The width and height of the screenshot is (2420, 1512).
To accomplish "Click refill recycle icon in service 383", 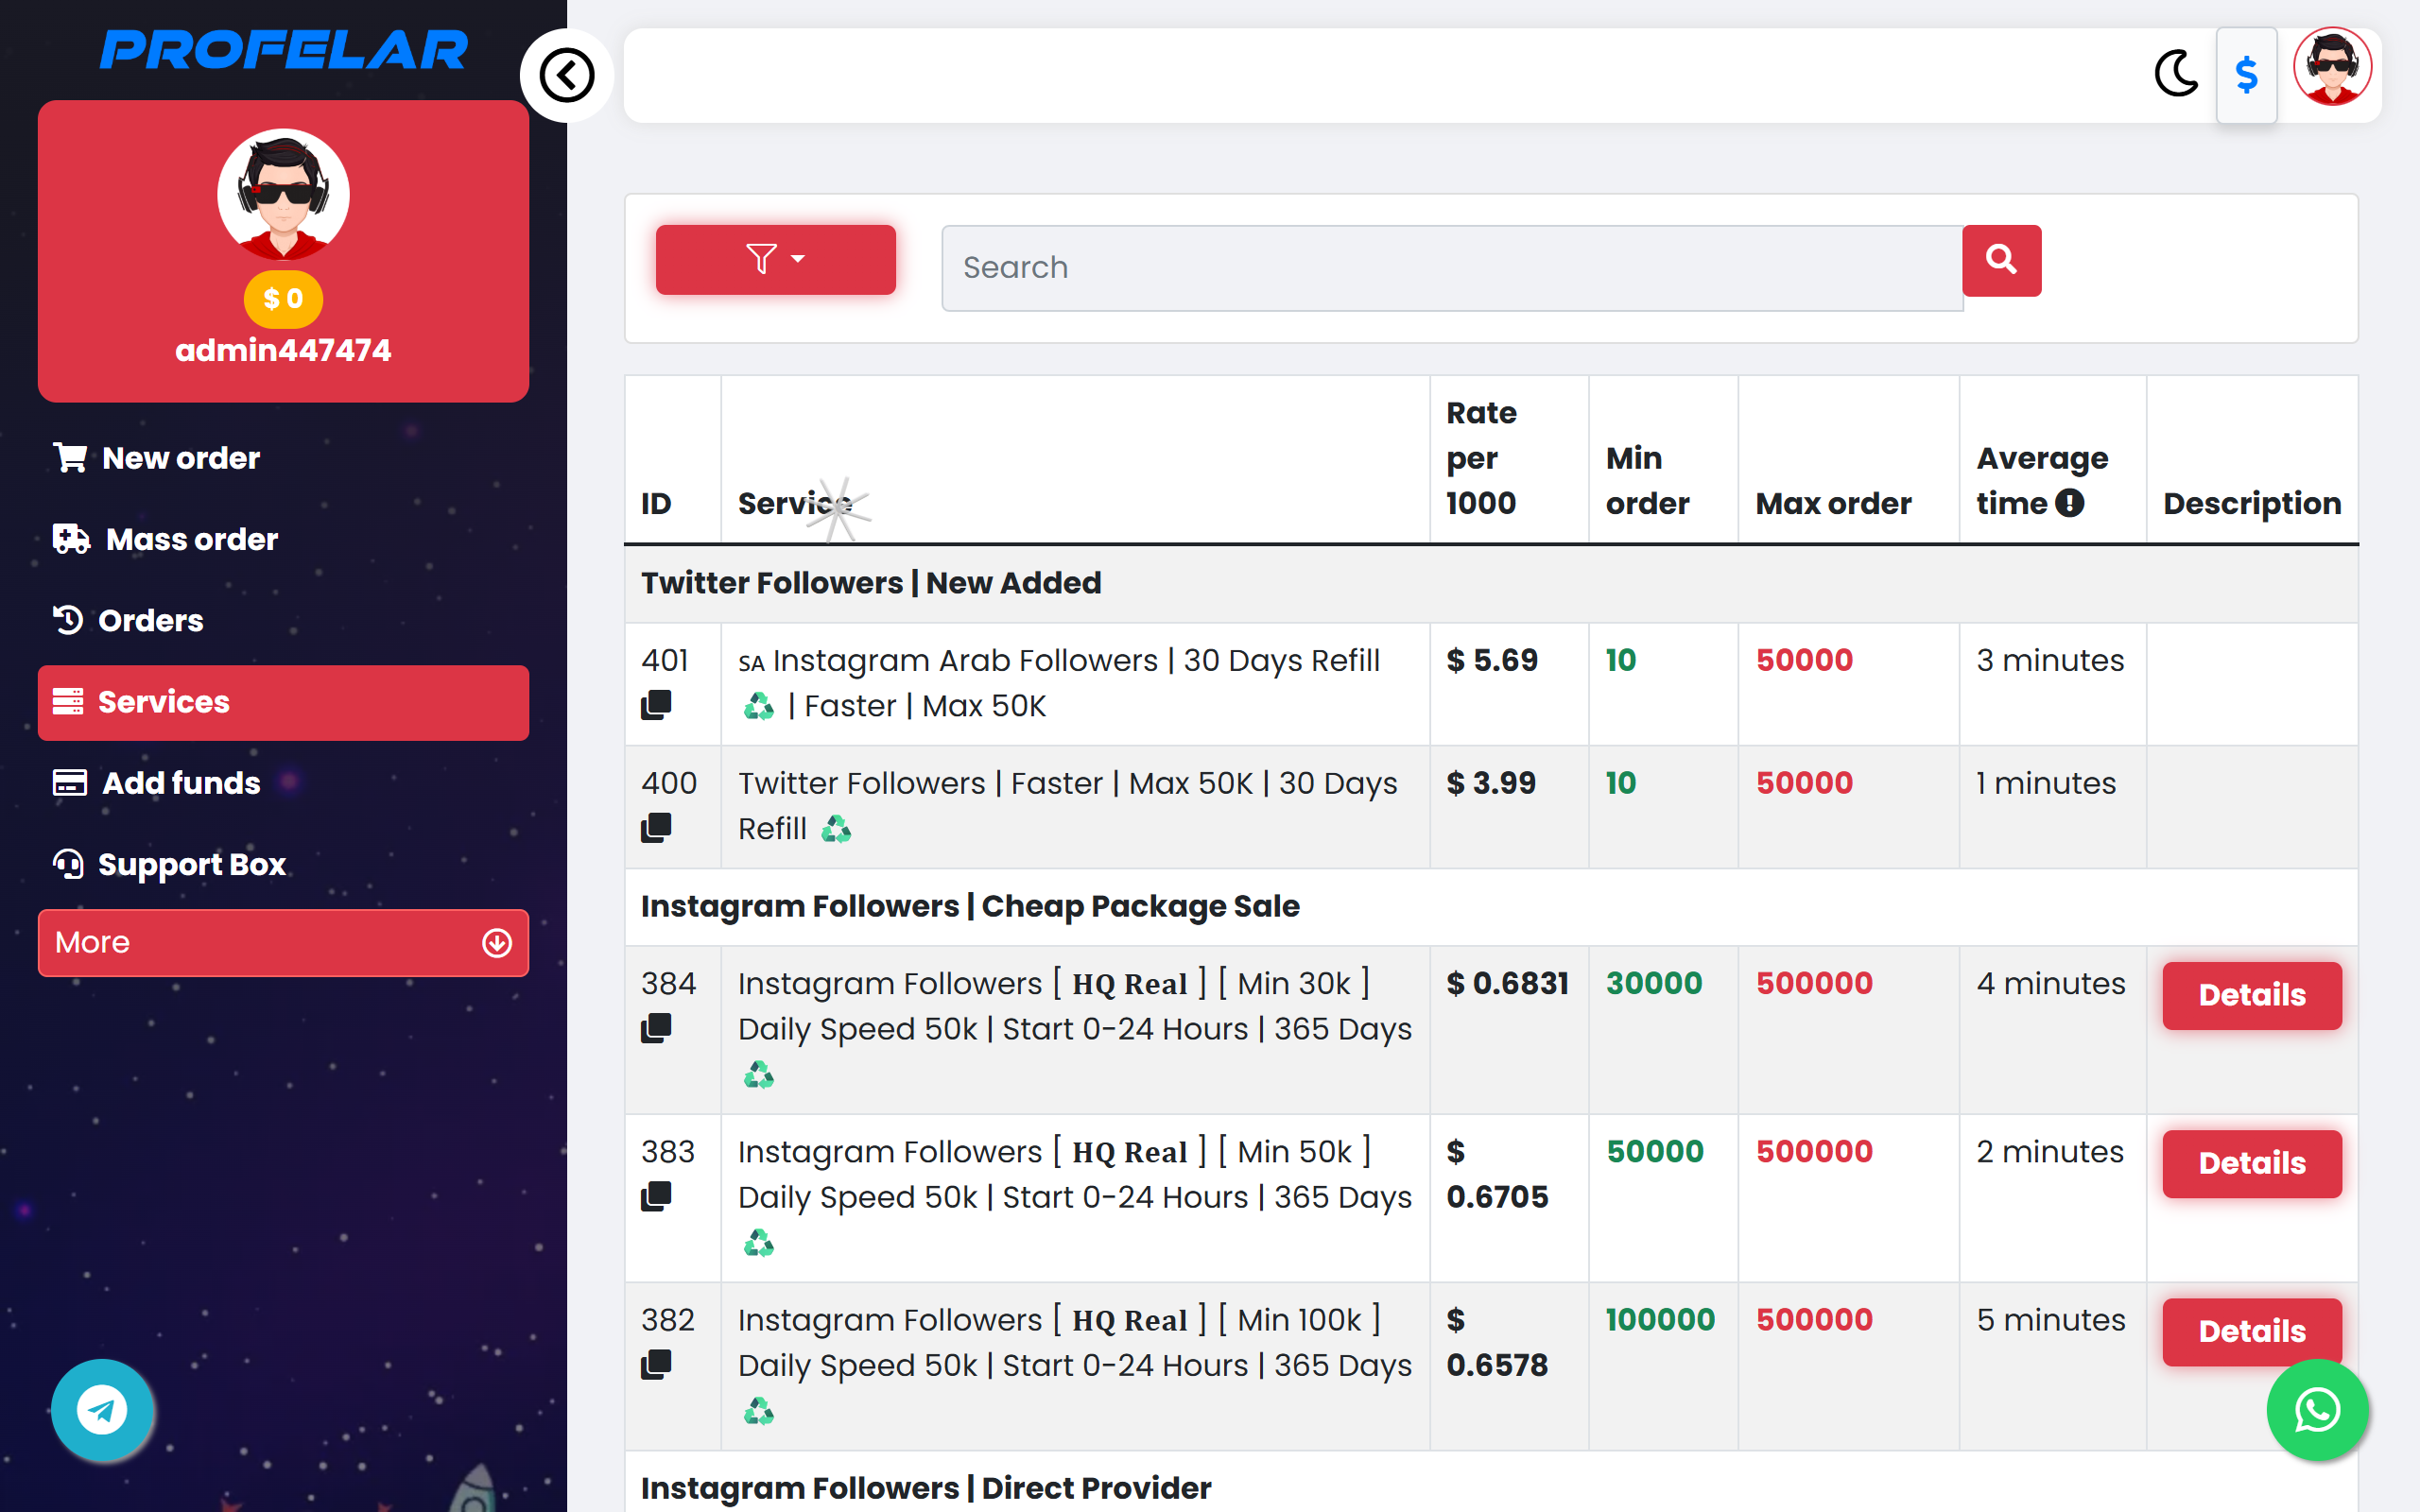I will (x=759, y=1243).
